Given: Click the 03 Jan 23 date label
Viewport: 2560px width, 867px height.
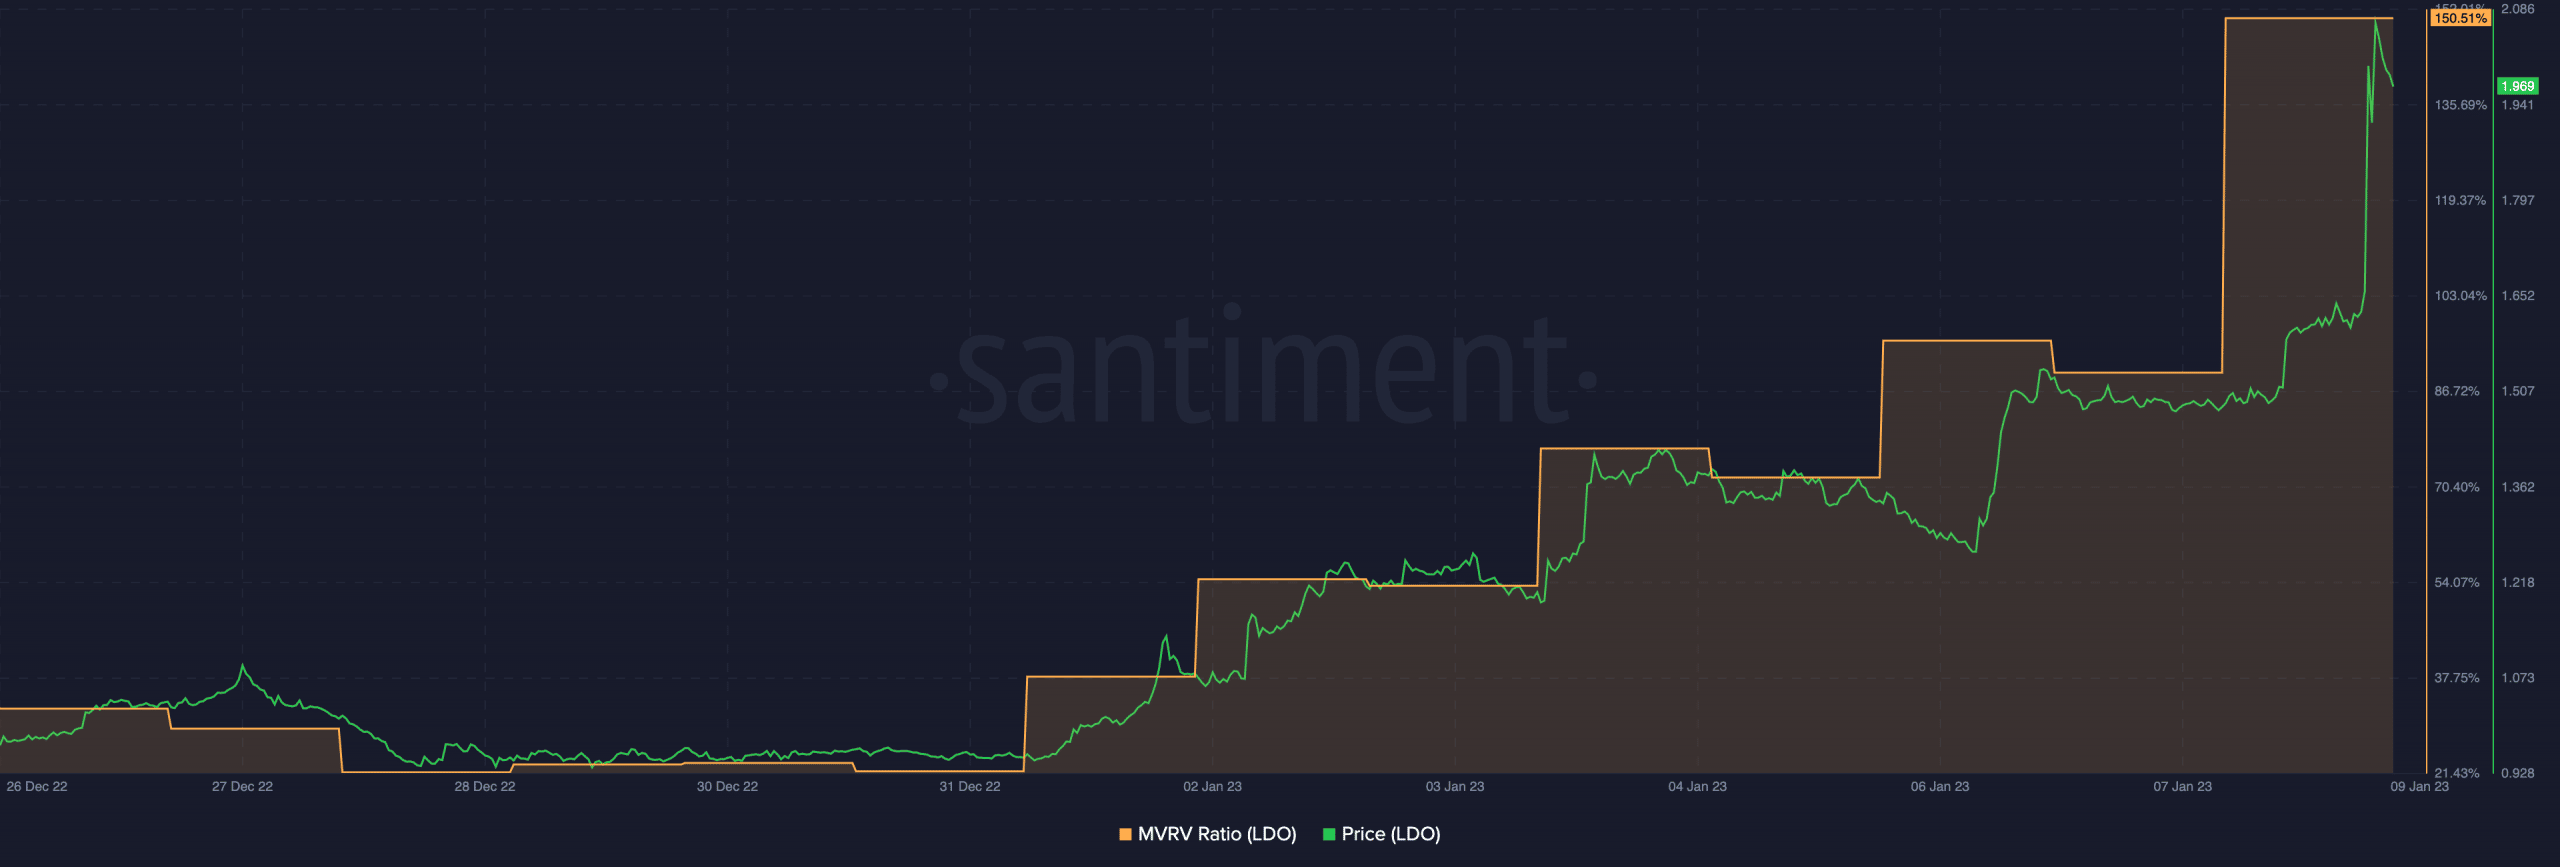Looking at the screenshot, I should tap(1455, 786).
